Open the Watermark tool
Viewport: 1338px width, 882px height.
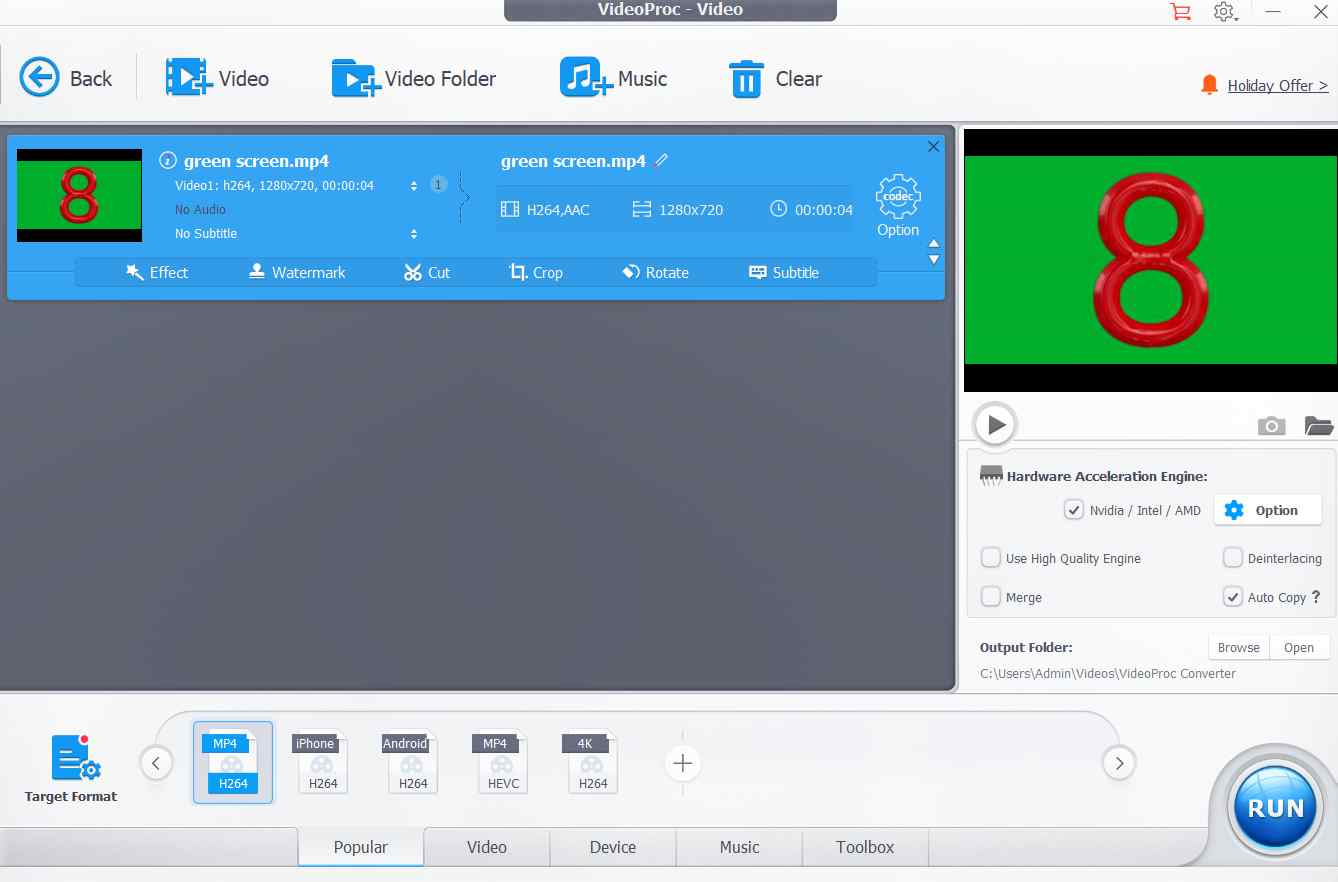[297, 272]
